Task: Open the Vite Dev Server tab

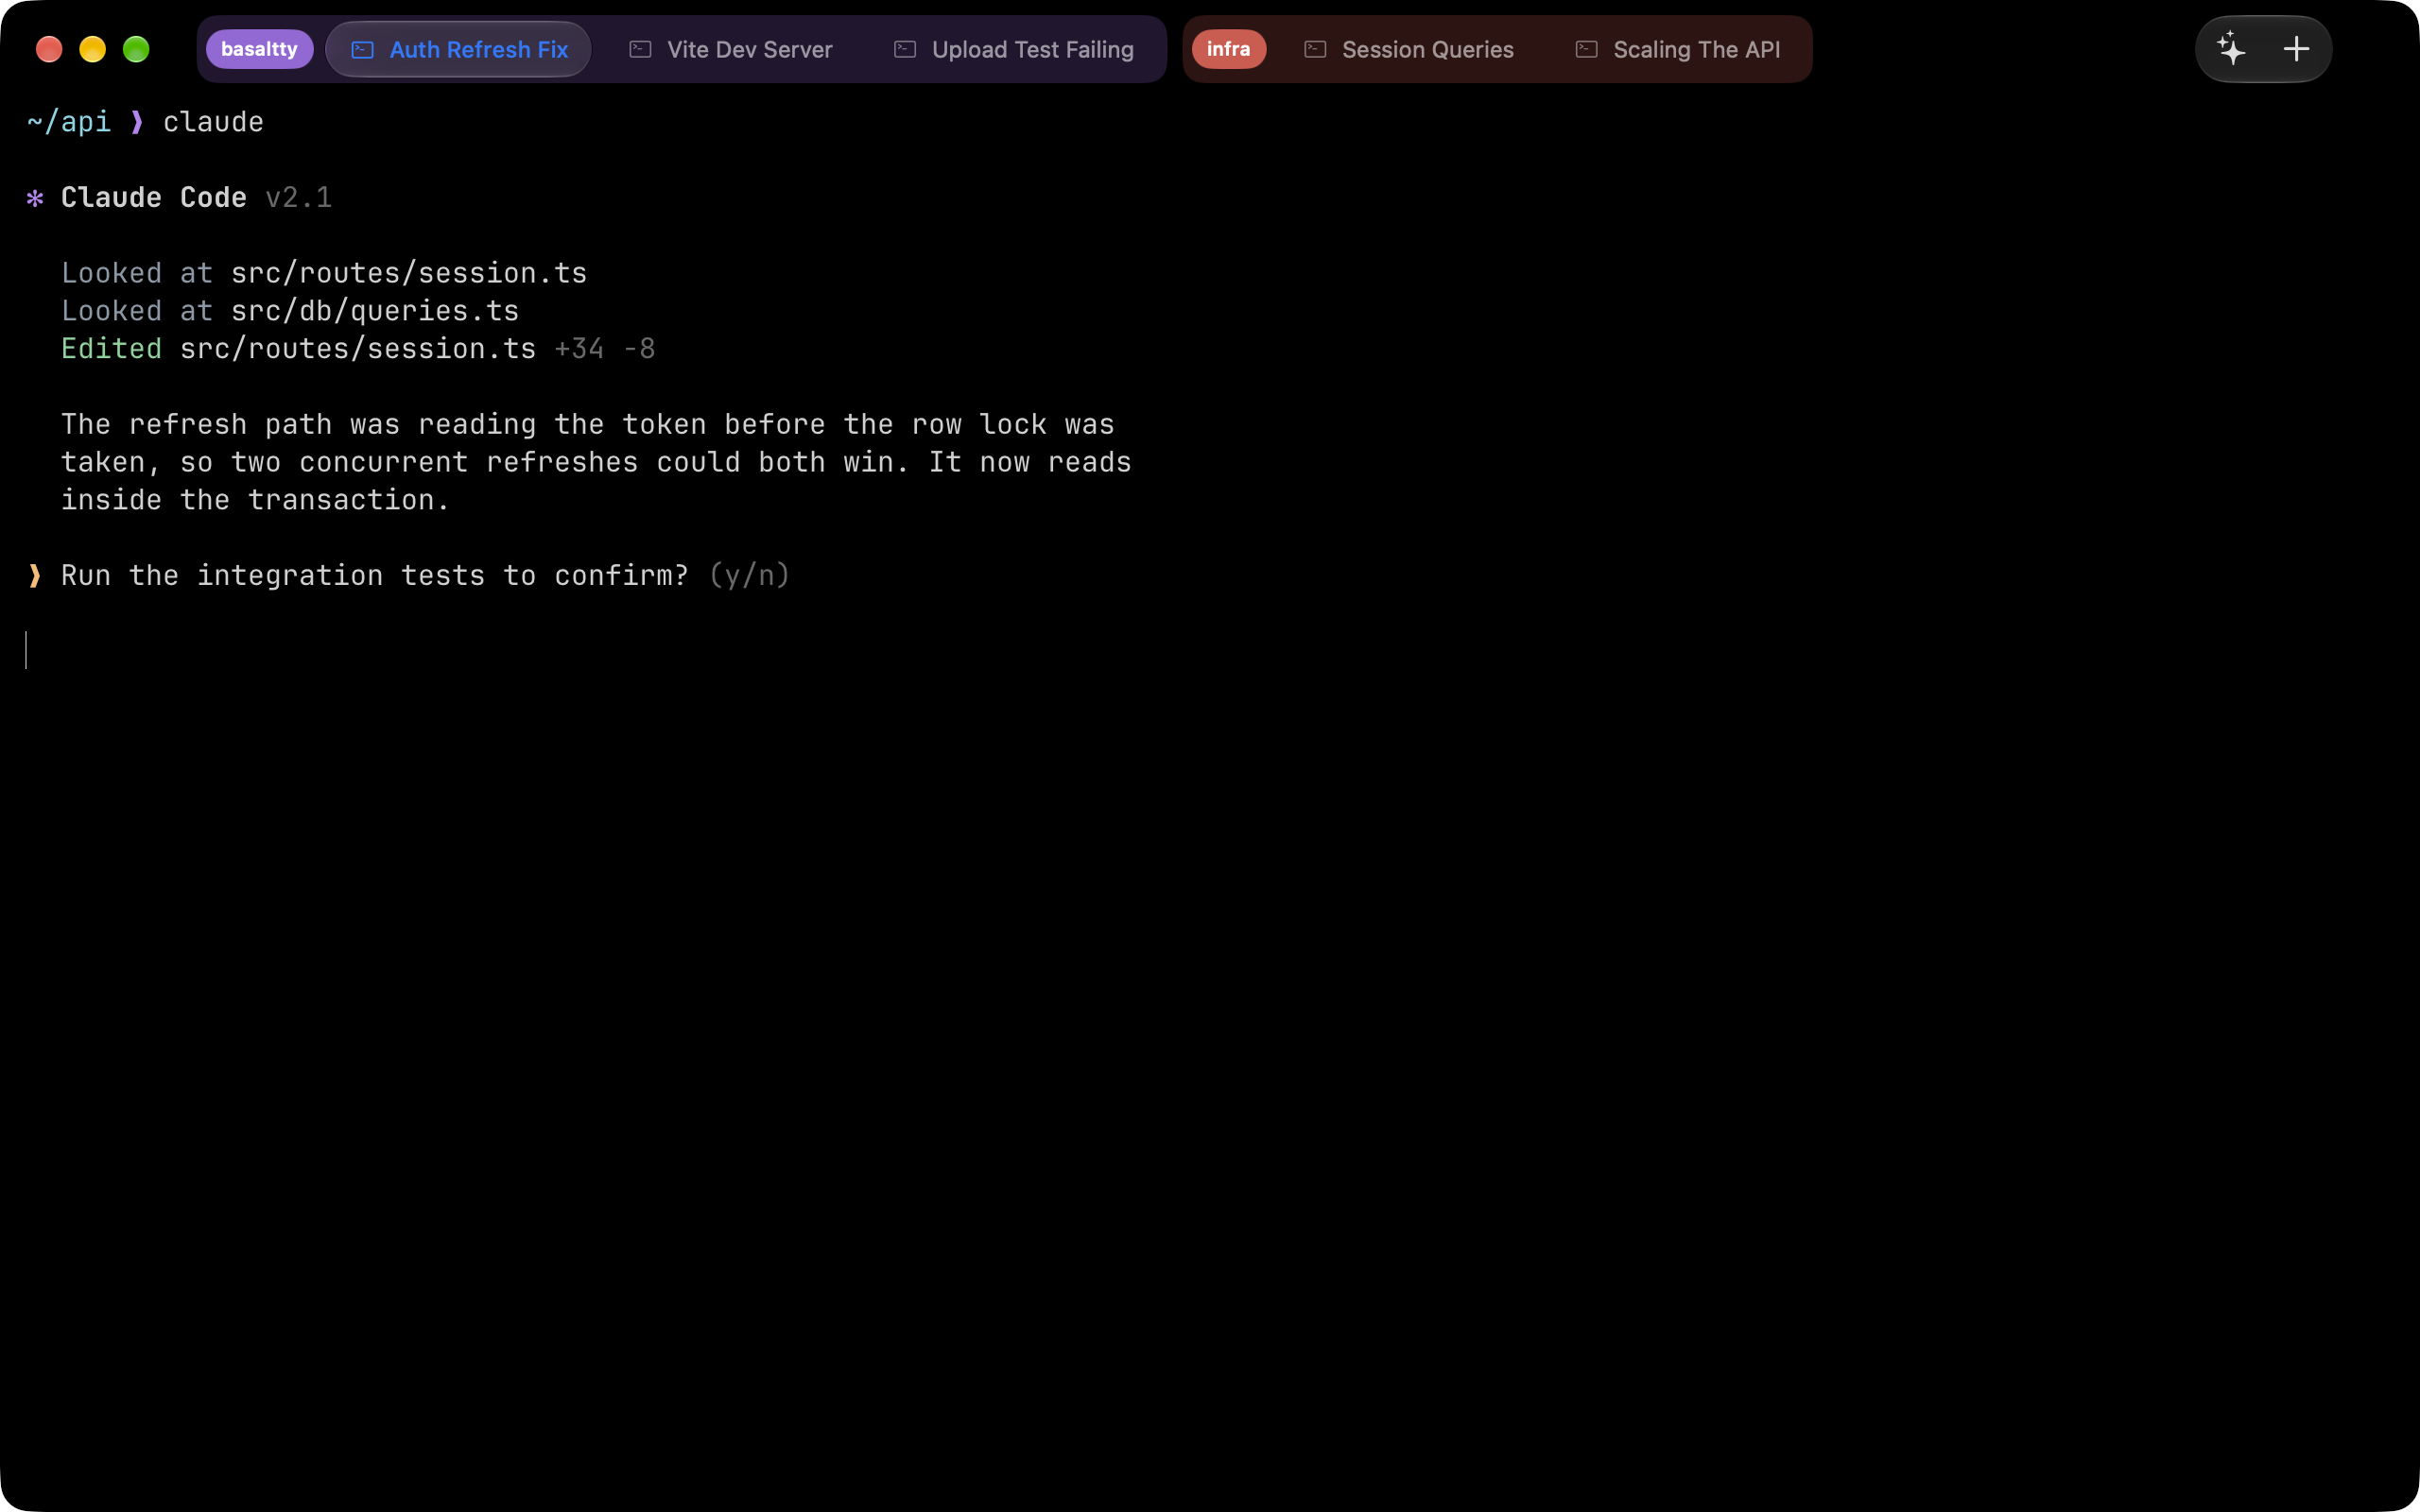Action: tap(730, 49)
